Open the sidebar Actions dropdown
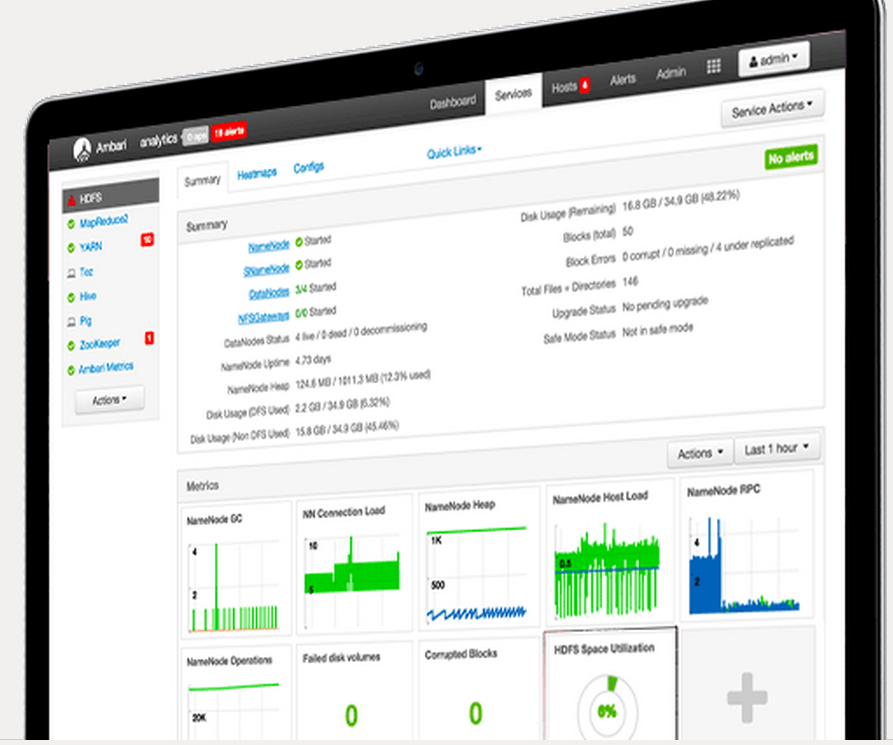 coord(110,399)
